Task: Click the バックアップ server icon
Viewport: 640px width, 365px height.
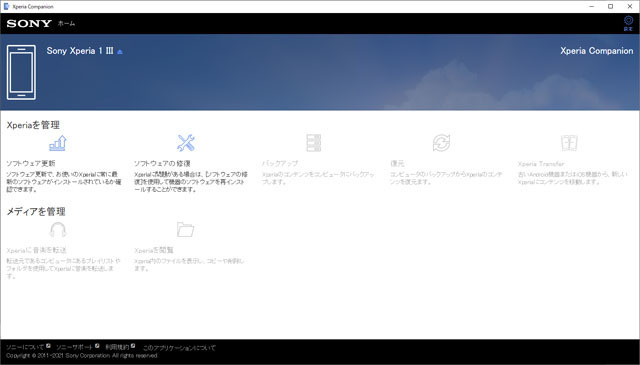Action: 313,143
